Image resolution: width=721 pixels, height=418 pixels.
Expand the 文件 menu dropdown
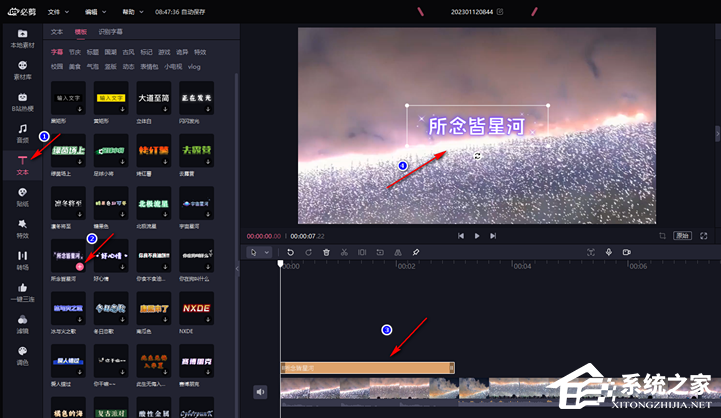coord(57,12)
